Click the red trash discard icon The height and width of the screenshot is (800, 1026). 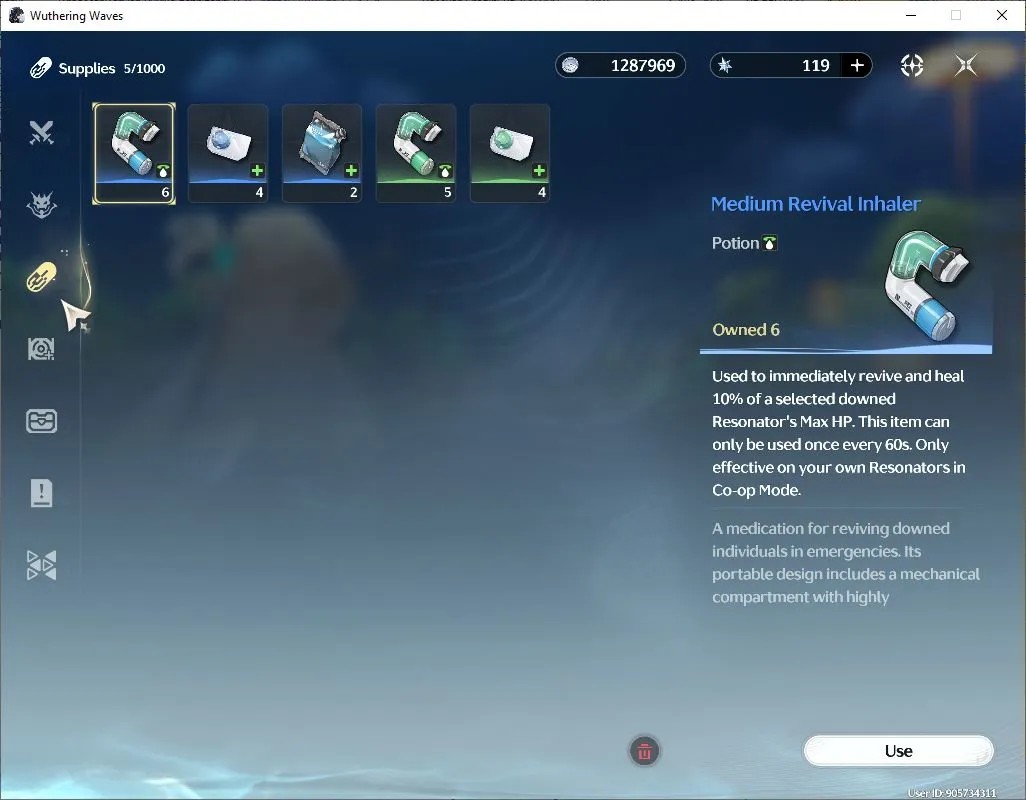(x=645, y=752)
